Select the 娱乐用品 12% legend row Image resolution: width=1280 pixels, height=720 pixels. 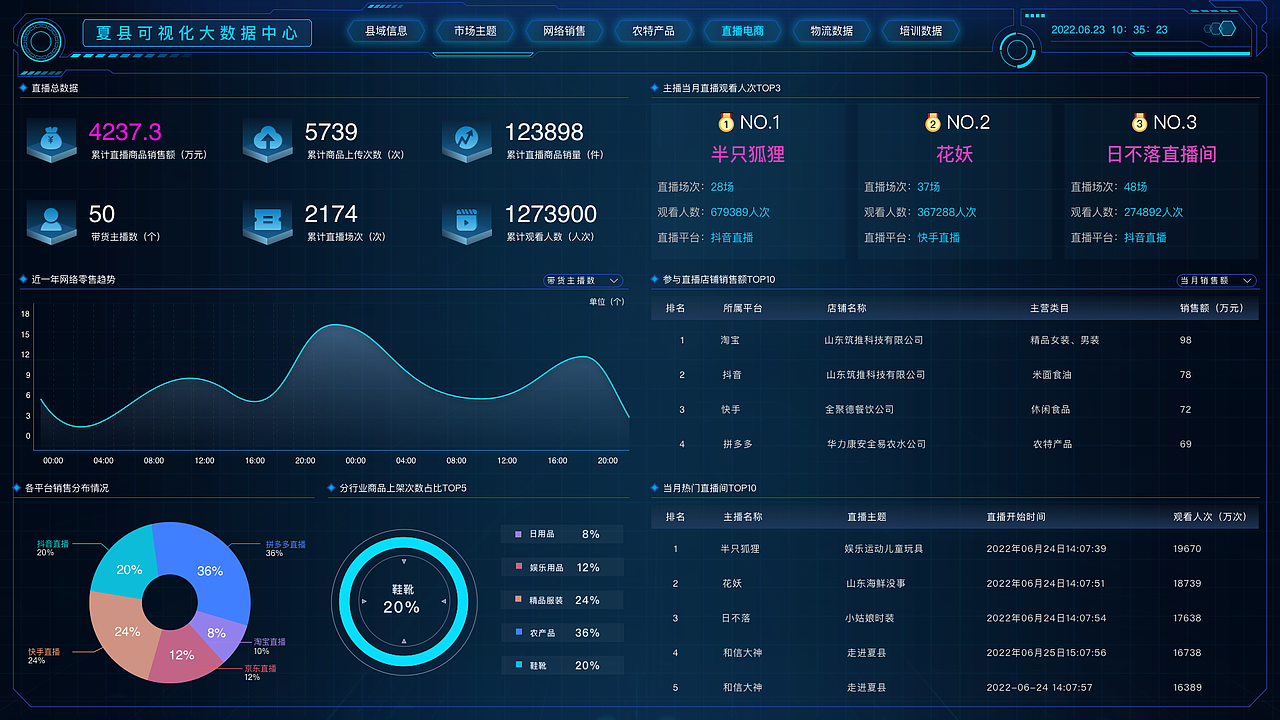click(562, 567)
